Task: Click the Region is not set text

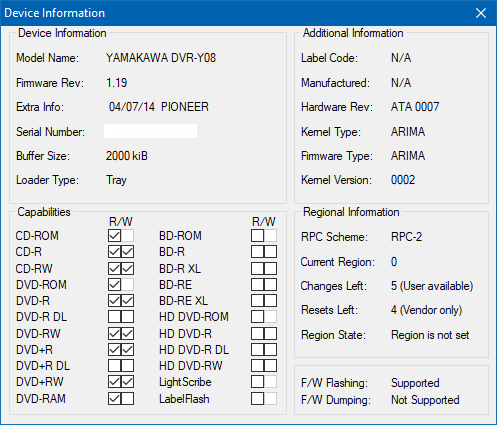Action: pyautogui.click(x=430, y=335)
